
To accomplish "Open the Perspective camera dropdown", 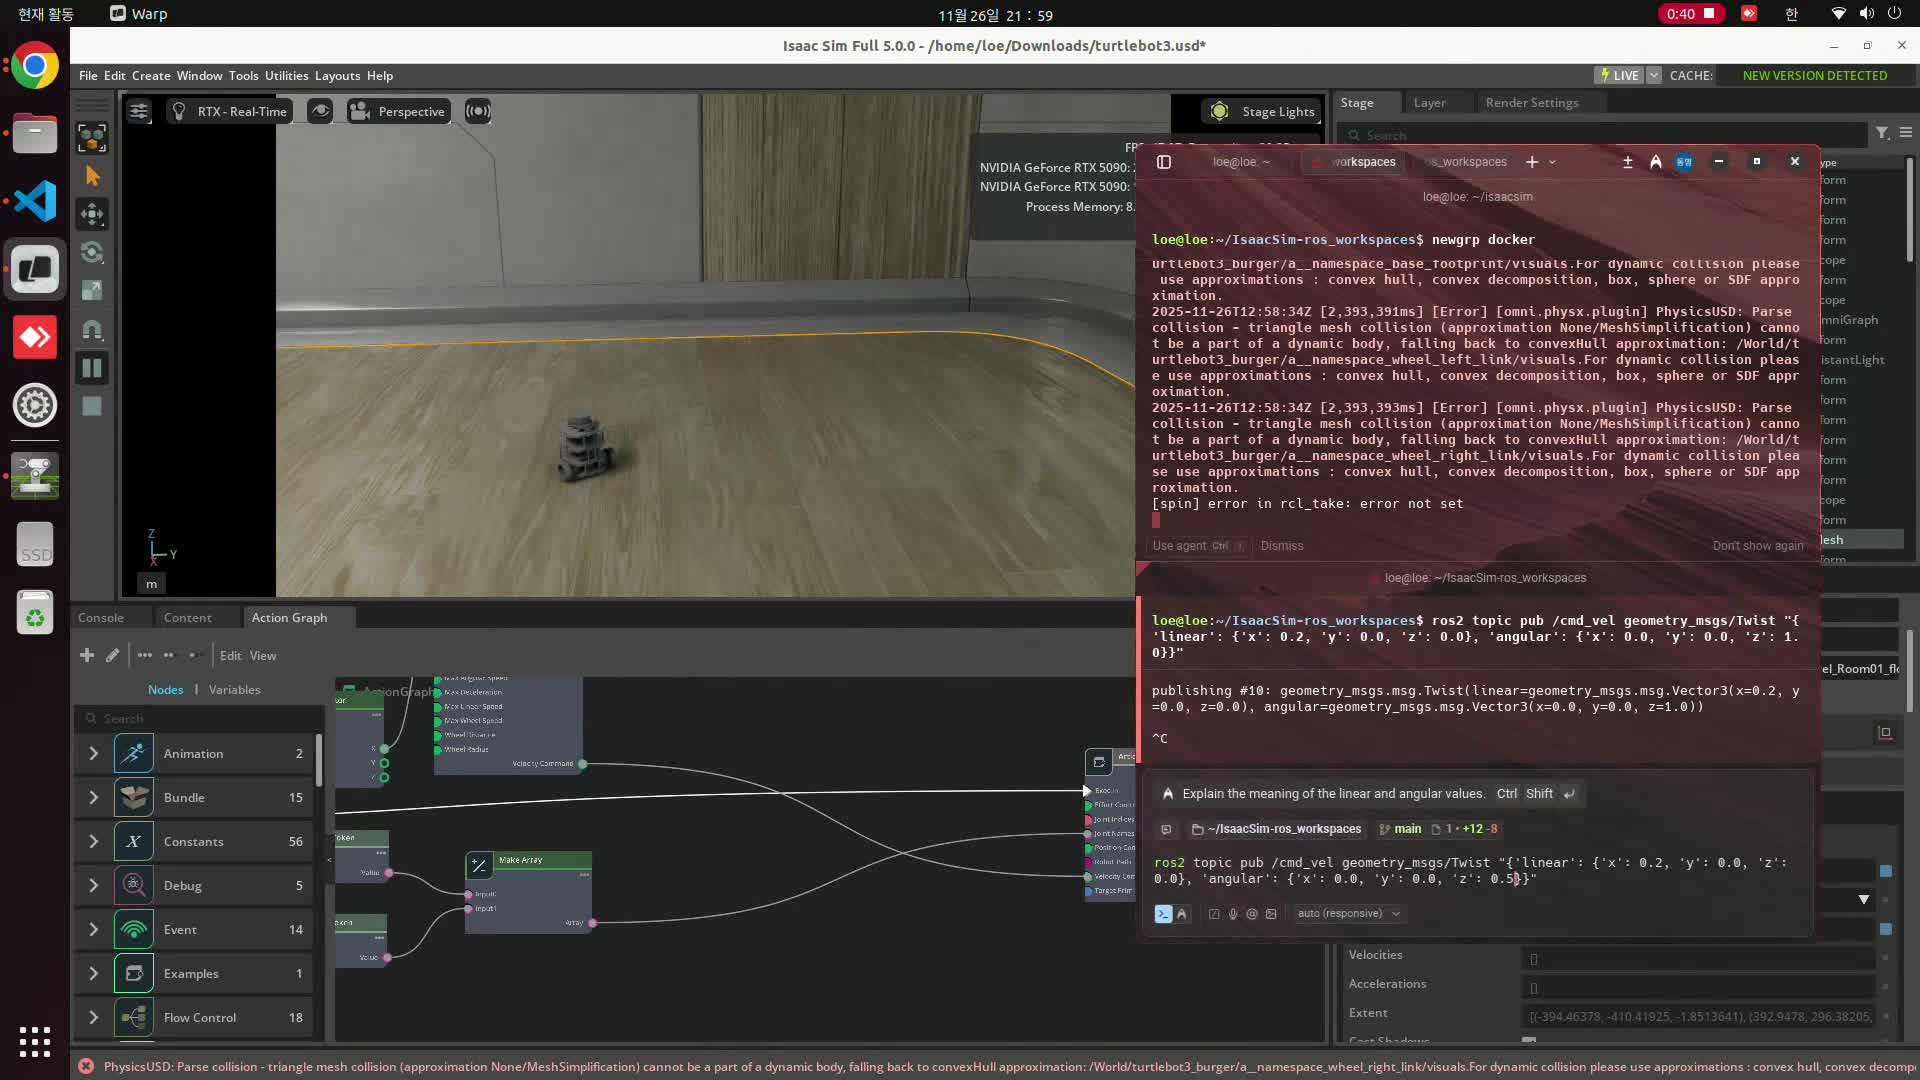I will click(x=398, y=111).
